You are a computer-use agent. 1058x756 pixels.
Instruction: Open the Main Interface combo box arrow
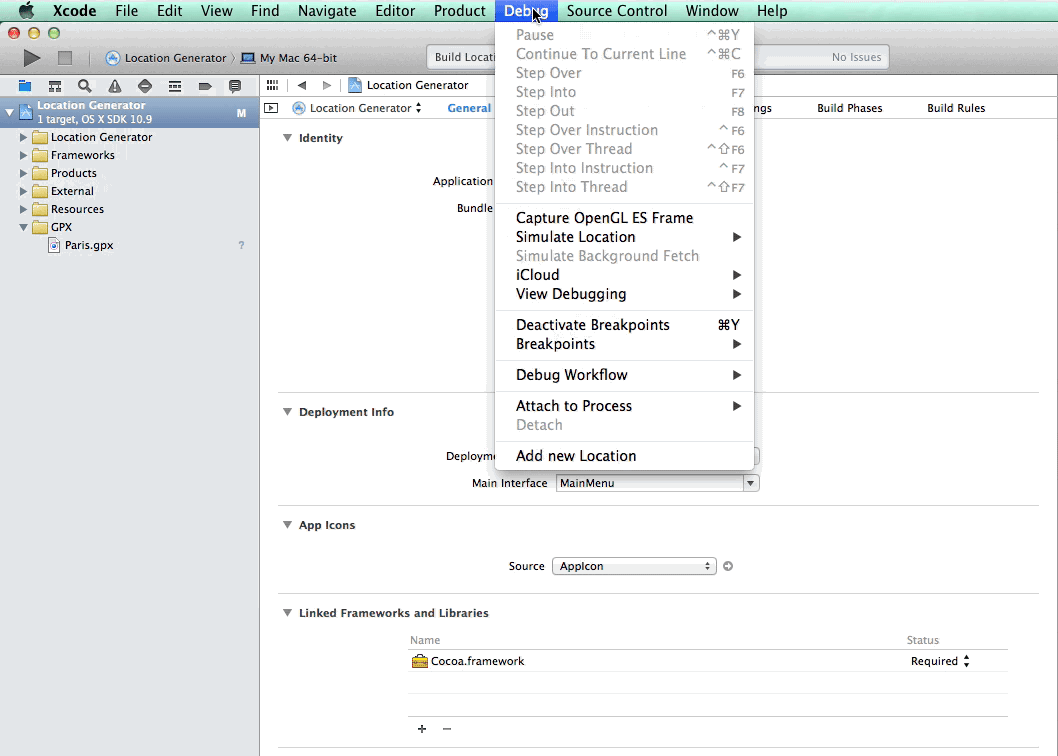pyautogui.click(x=750, y=483)
